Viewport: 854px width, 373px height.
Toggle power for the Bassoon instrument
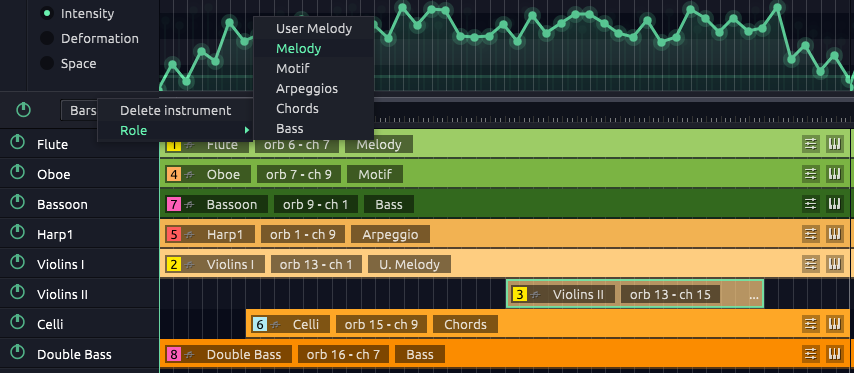(x=18, y=203)
